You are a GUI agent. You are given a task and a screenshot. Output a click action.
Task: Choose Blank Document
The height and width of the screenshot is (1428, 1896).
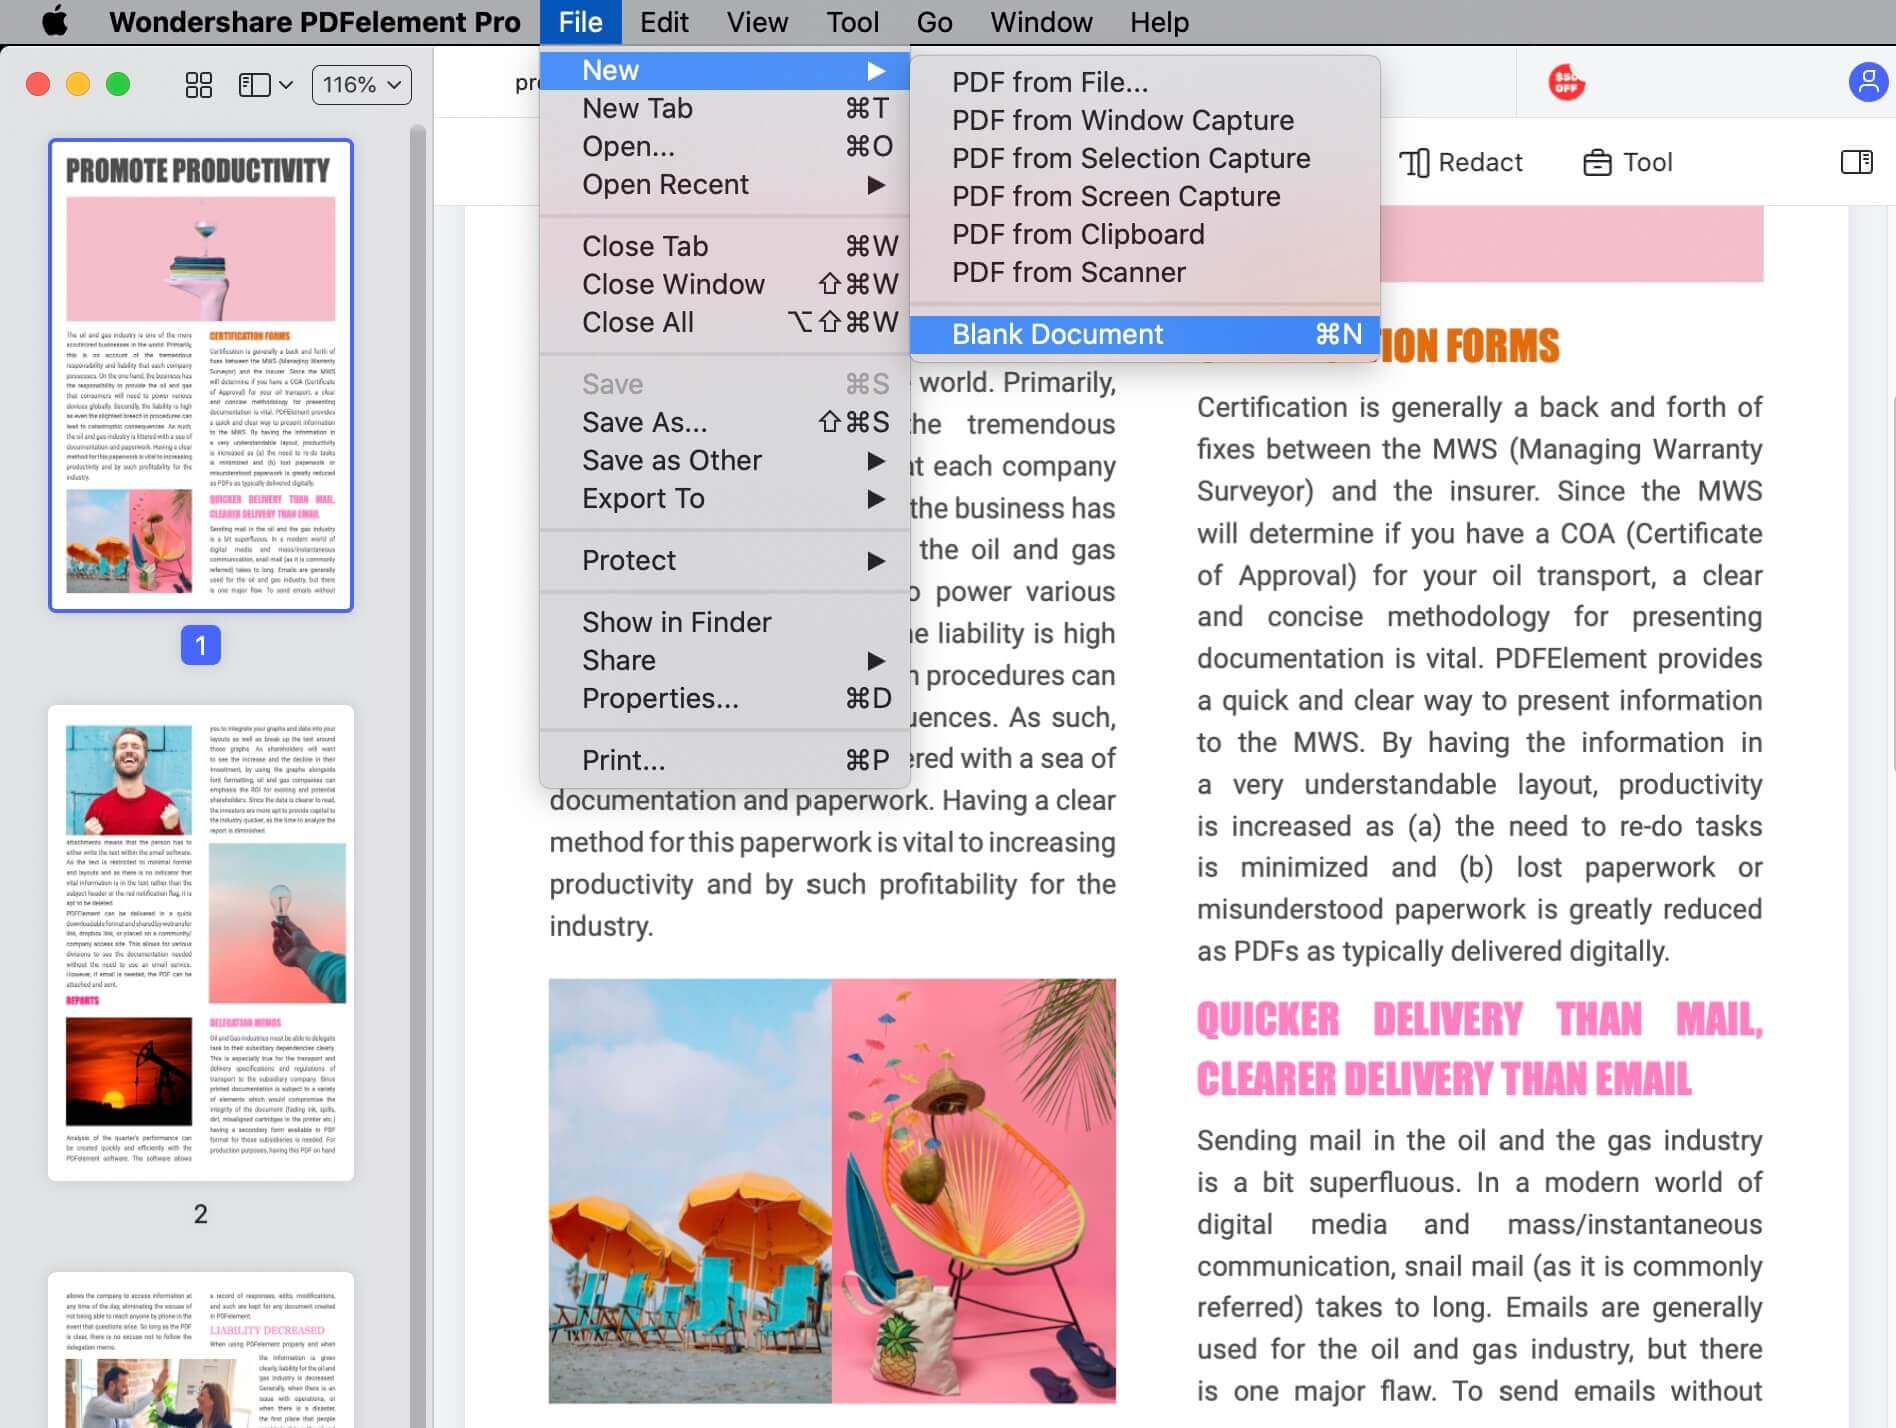(1056, 334)
